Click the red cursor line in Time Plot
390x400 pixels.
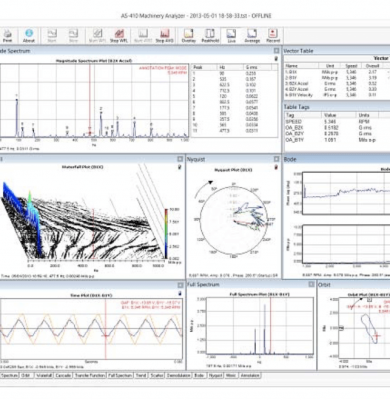(x=106, y=329)
